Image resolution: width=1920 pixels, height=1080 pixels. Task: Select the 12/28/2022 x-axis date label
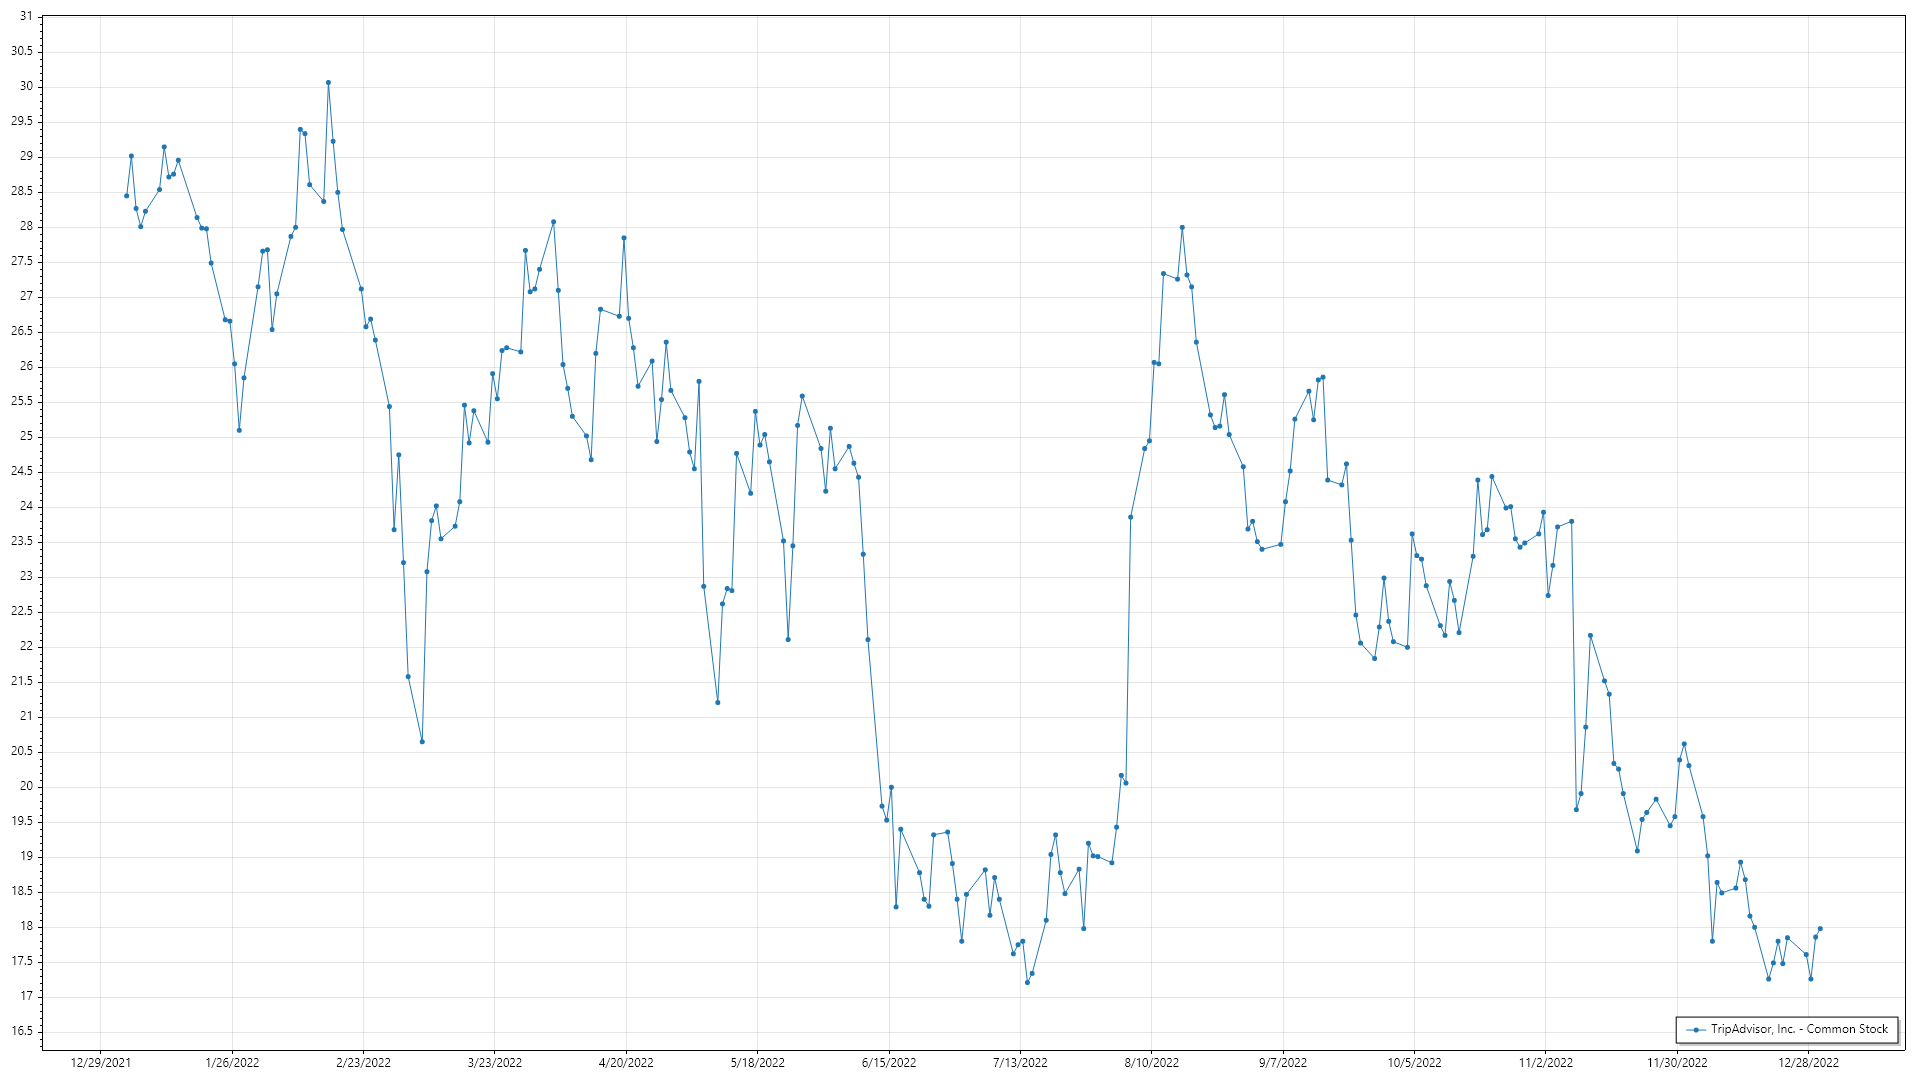point(1808,1062)
